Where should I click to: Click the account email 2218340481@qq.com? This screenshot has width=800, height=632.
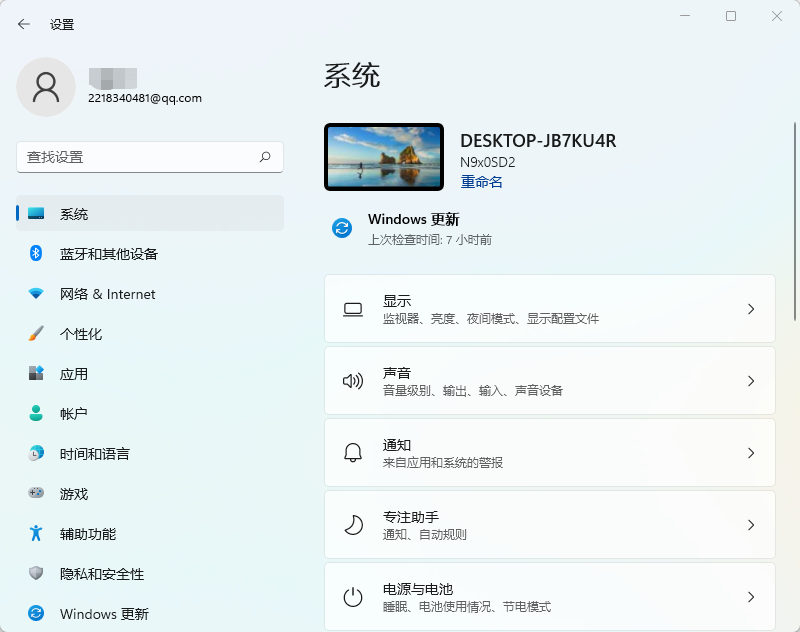(145, 98)
